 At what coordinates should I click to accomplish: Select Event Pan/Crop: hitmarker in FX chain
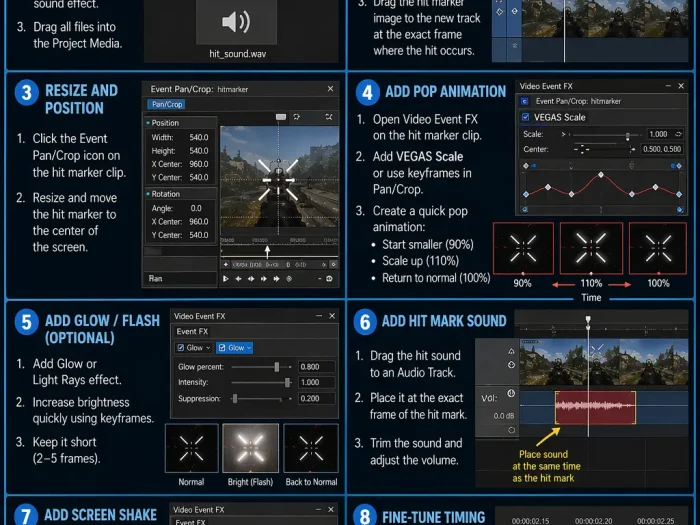coord(578,101)
